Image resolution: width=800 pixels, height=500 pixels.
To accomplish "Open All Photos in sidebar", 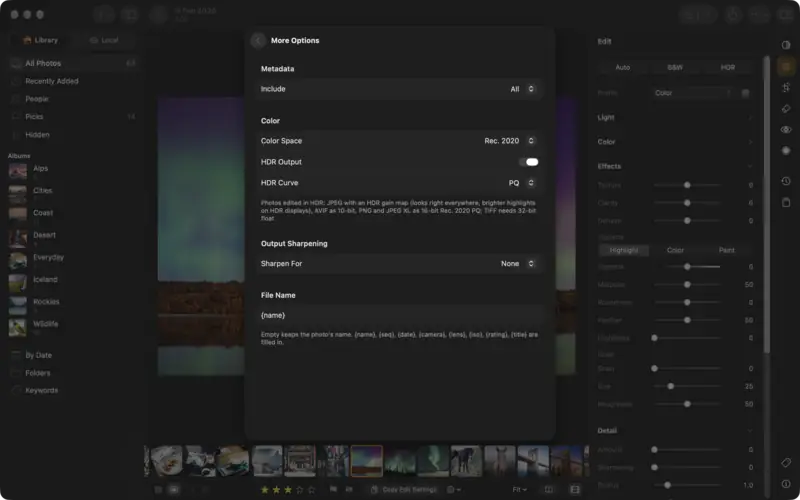I will click(x=73, y=63).
